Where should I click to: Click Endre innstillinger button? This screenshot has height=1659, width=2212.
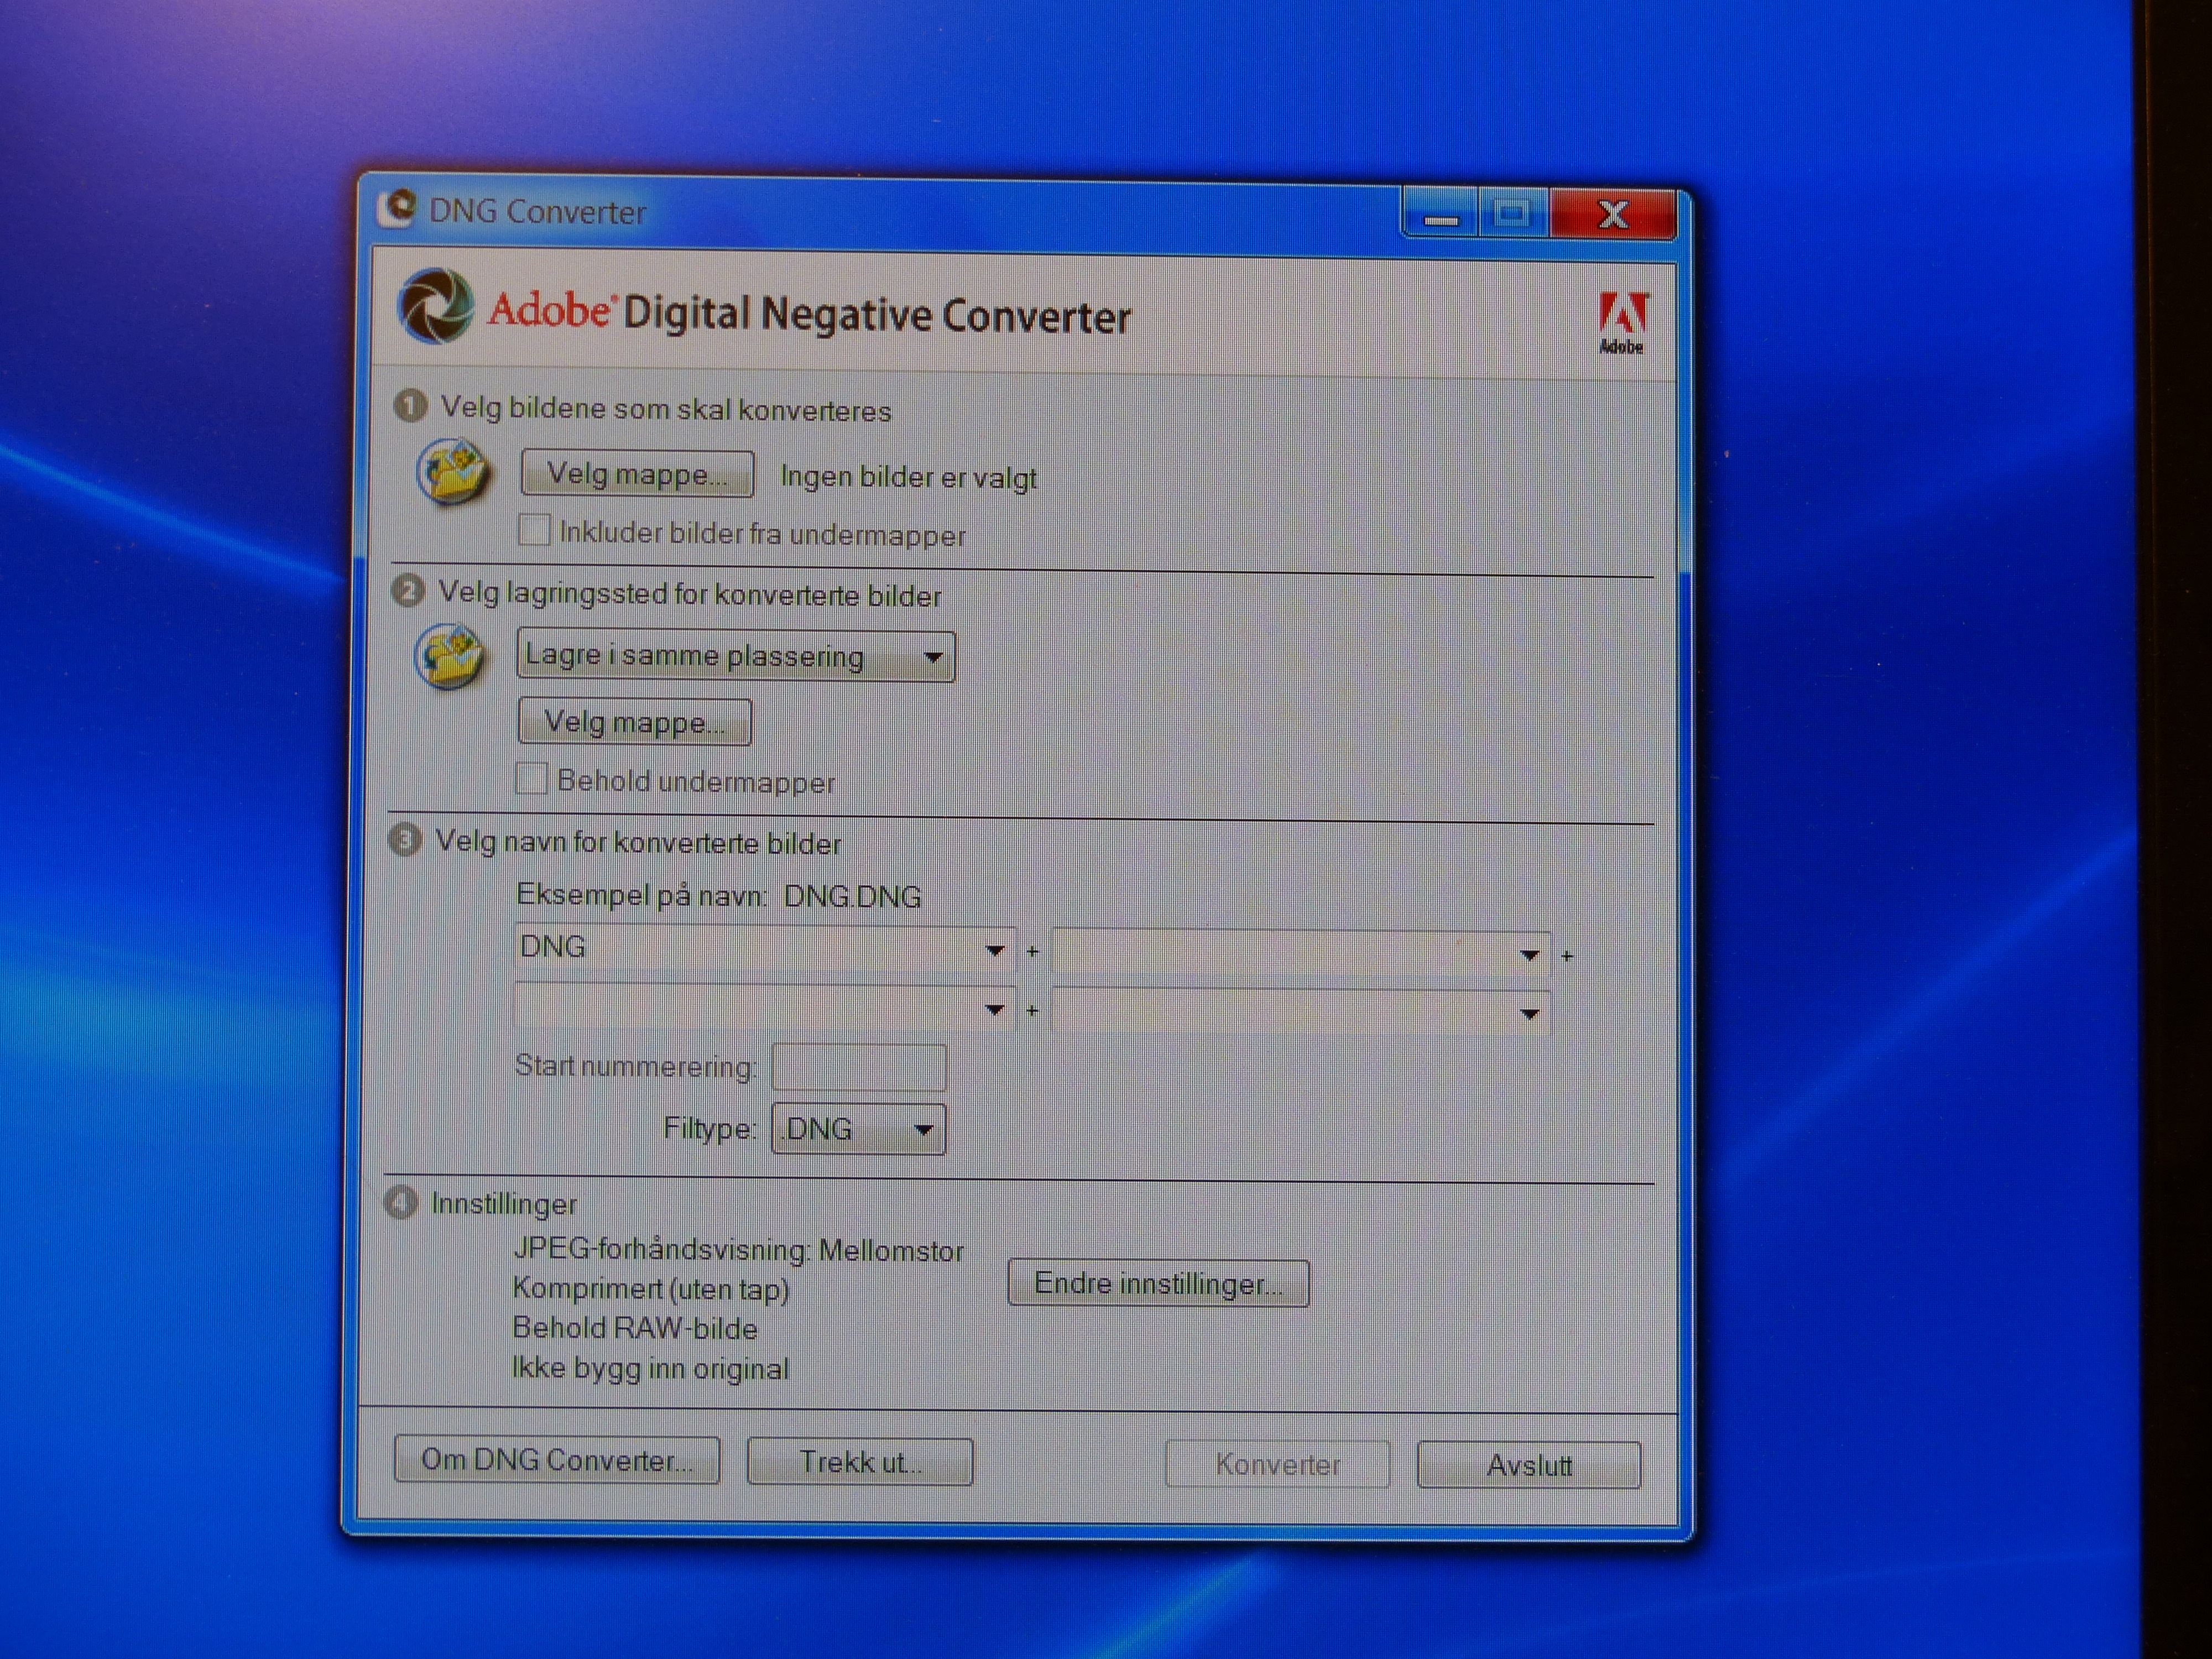1158,1284
